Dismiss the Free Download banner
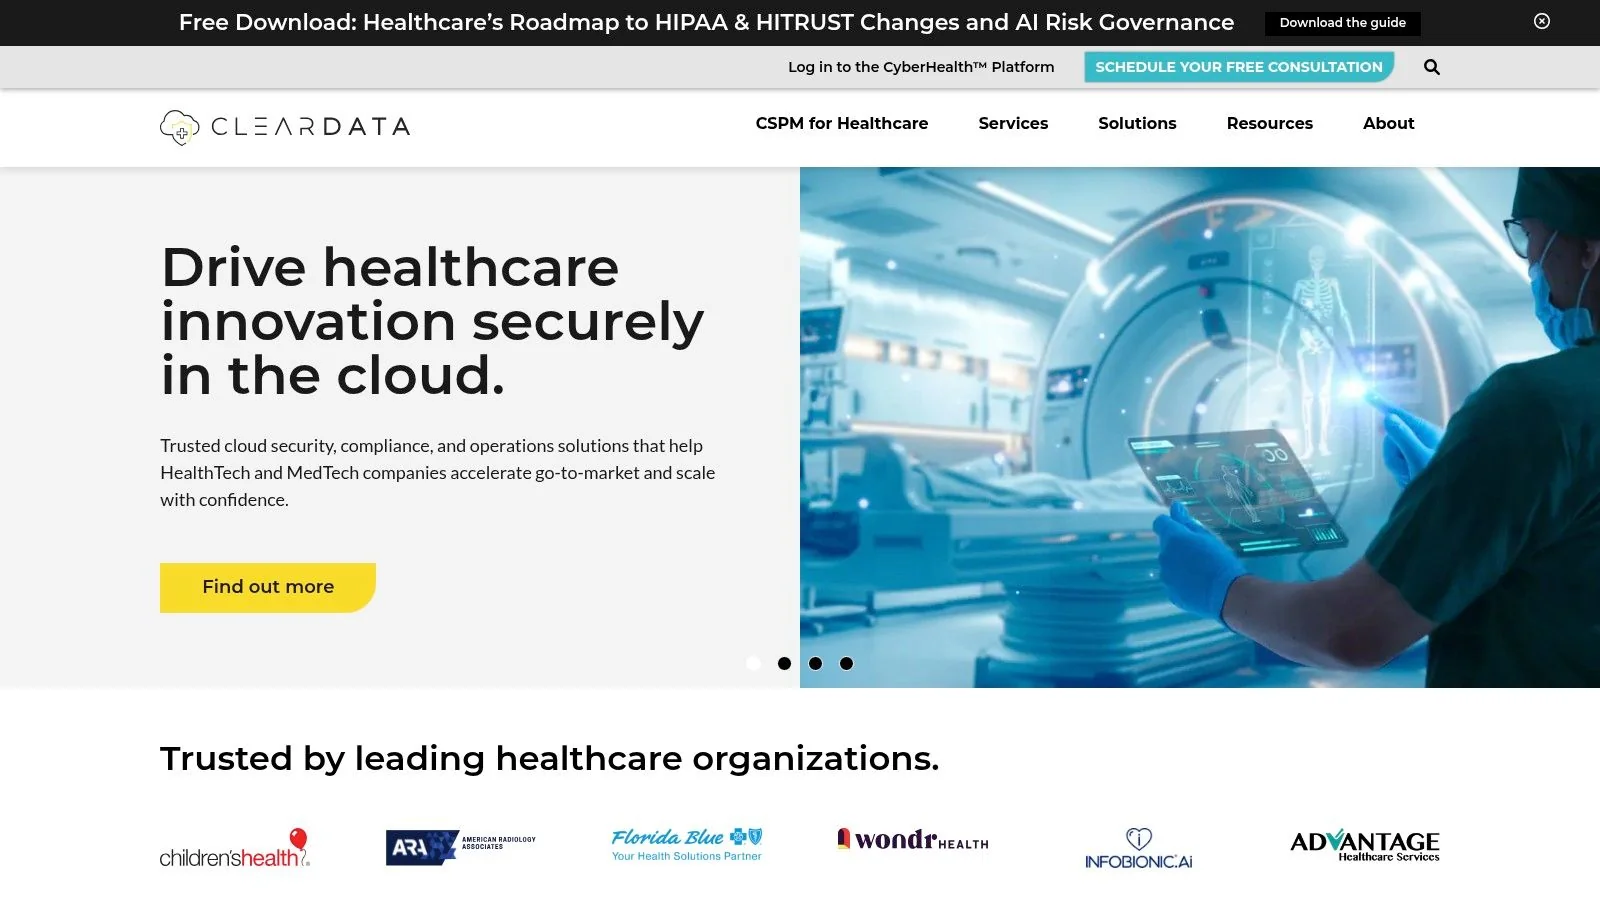The width and height of the screenshot is (1600, 900). (x=1541, y=21)
